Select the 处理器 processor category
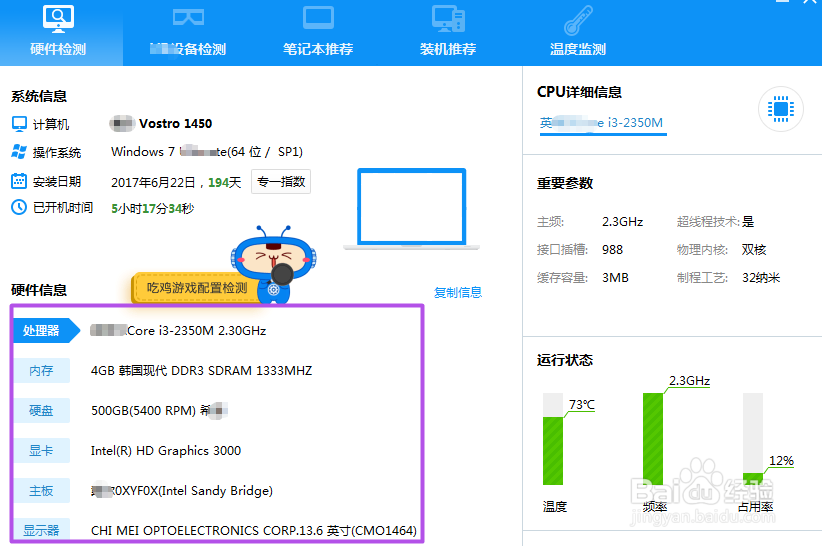822x546 pixels. click(46, 331)
